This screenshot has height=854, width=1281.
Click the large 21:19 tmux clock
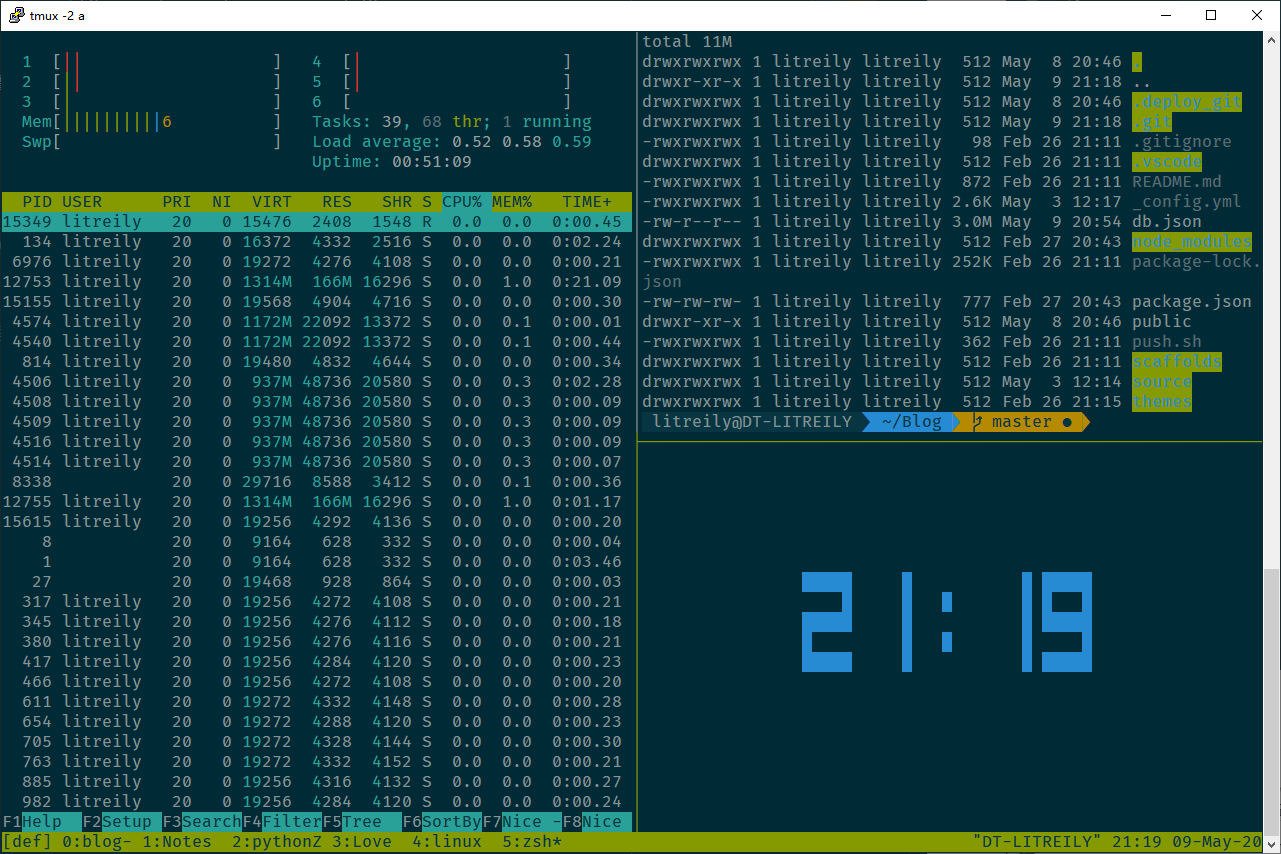click(945, 621)
